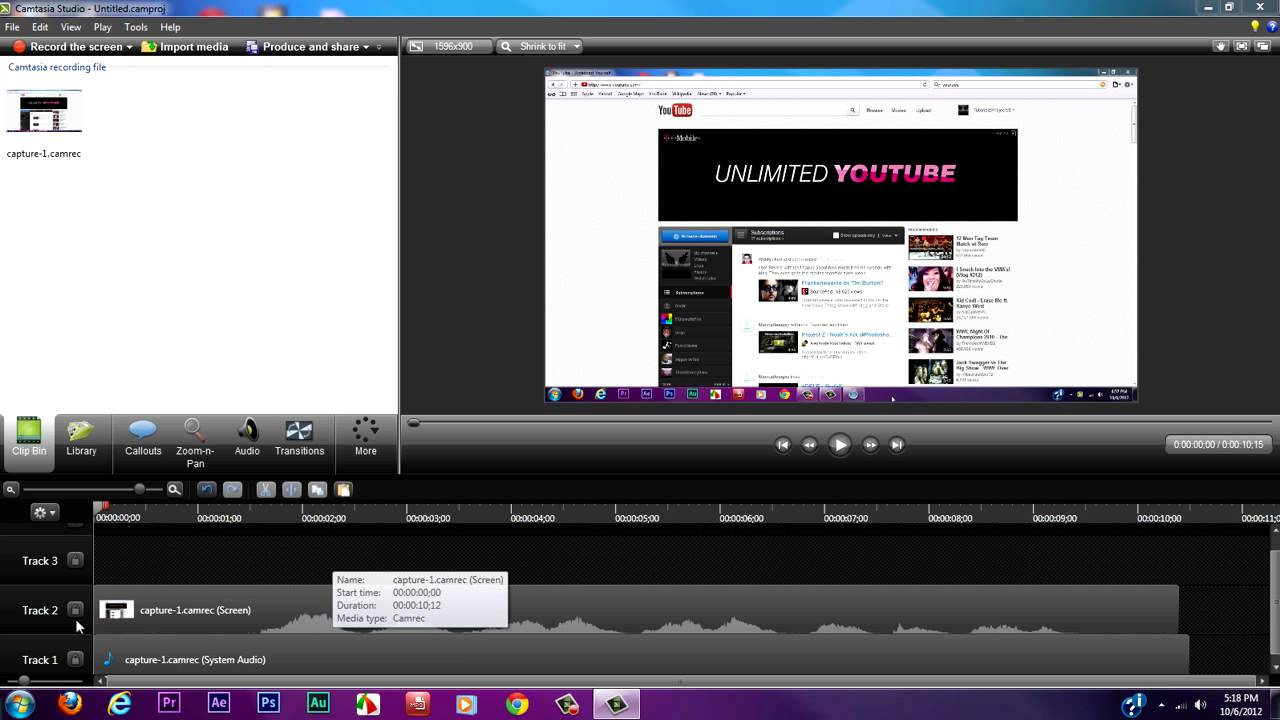The height and width of the screenshot is (720, 1280).
Task: Open the Tools menu
Action: click(136, 27)
